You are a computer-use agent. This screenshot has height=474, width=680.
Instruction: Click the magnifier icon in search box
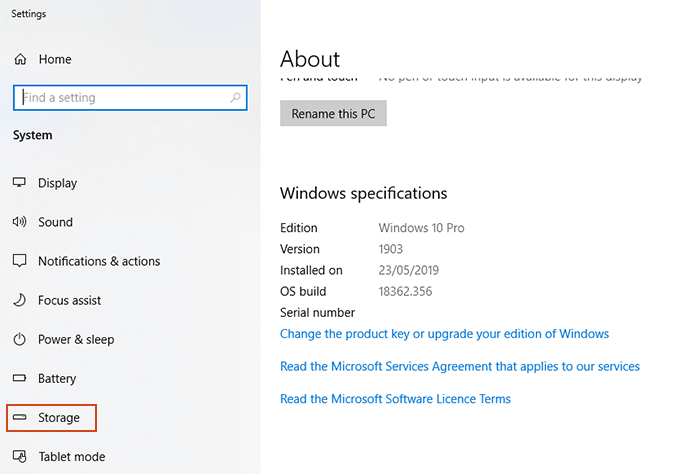236,98
